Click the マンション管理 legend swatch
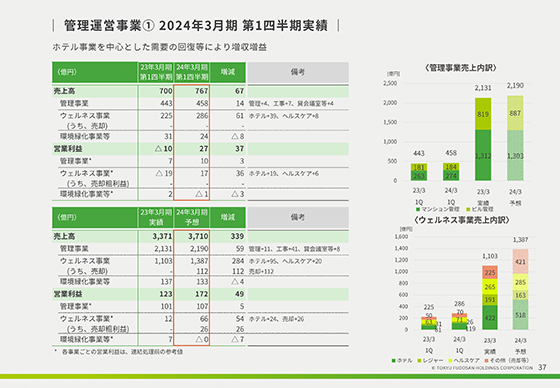560x388 pixels. tap(418, 209)
